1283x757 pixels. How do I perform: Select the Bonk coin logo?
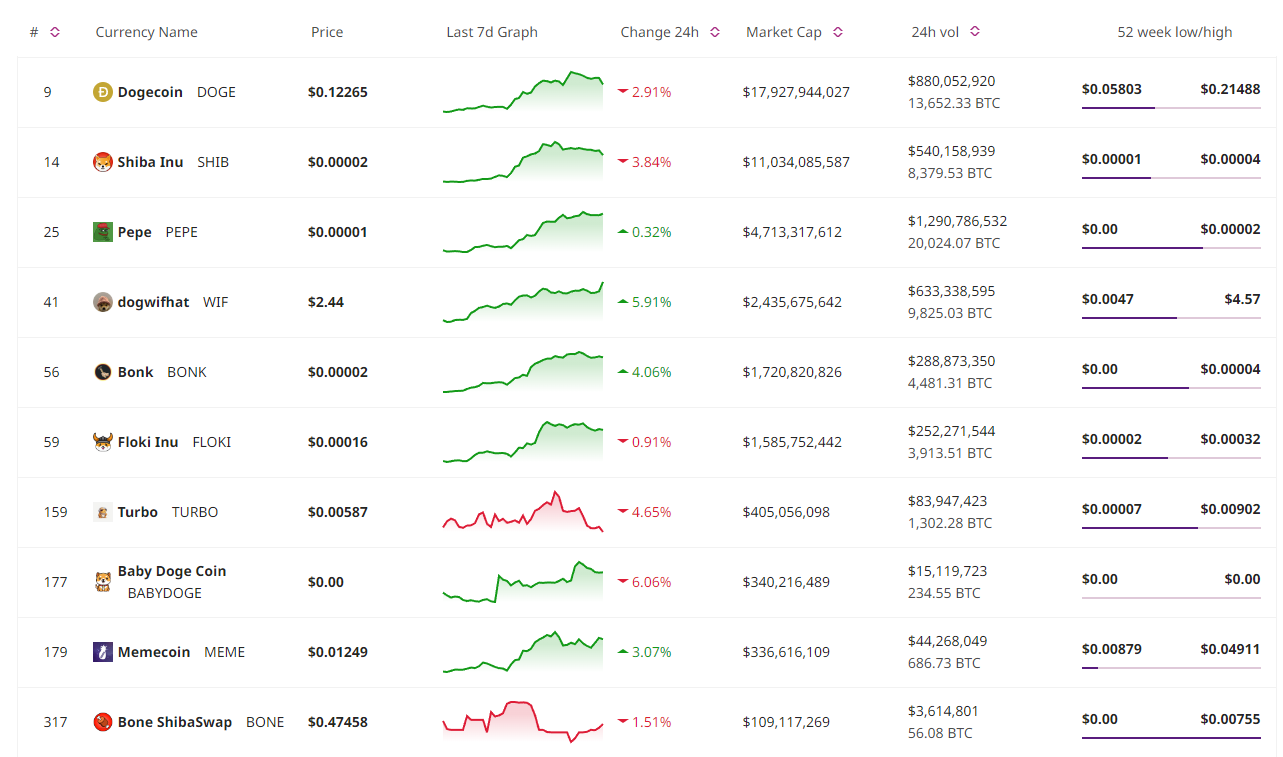click(105, 372)
